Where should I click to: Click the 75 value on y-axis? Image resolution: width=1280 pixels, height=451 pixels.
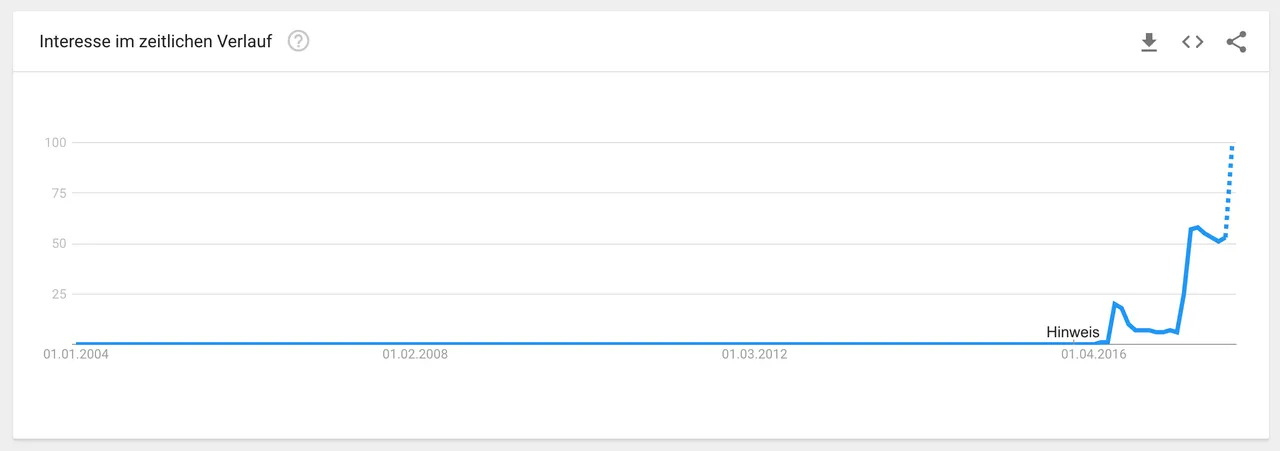59,193
